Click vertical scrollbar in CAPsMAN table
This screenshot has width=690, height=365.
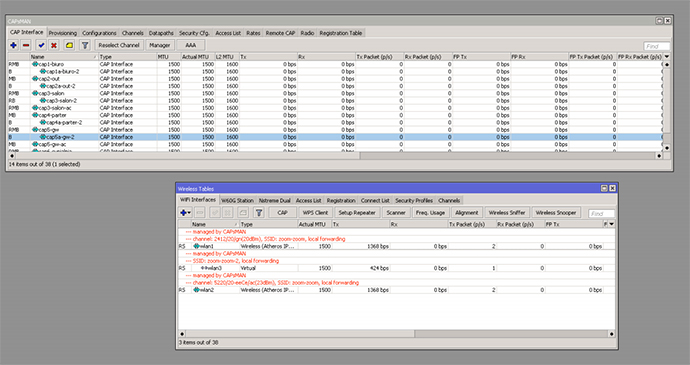[x=667, y=106]
